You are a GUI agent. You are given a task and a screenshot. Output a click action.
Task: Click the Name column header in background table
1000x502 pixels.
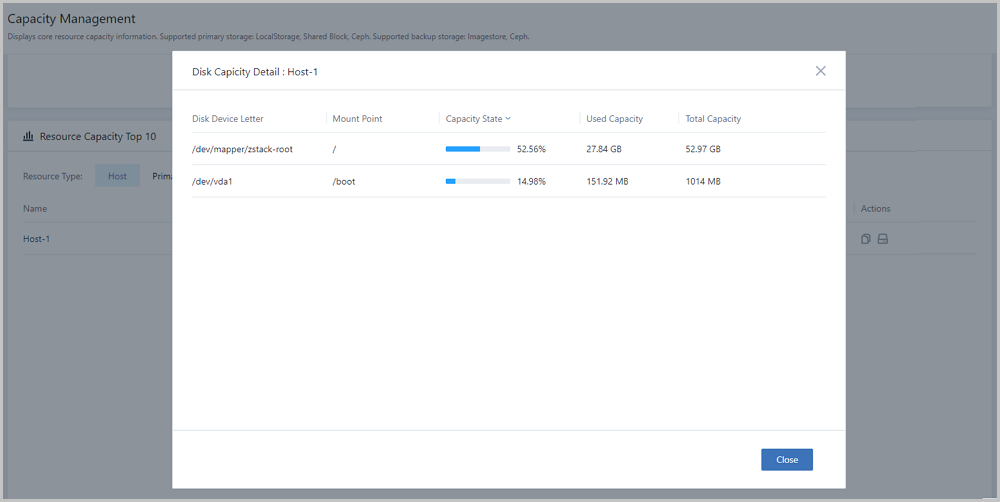(x=35, y=209)
